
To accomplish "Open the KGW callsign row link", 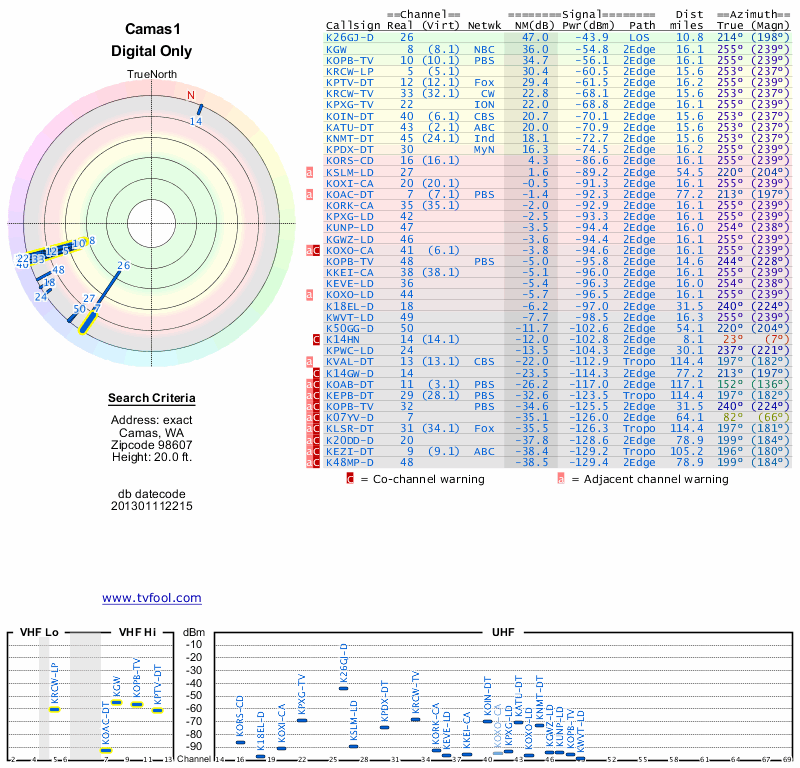I will pos(337,48).
